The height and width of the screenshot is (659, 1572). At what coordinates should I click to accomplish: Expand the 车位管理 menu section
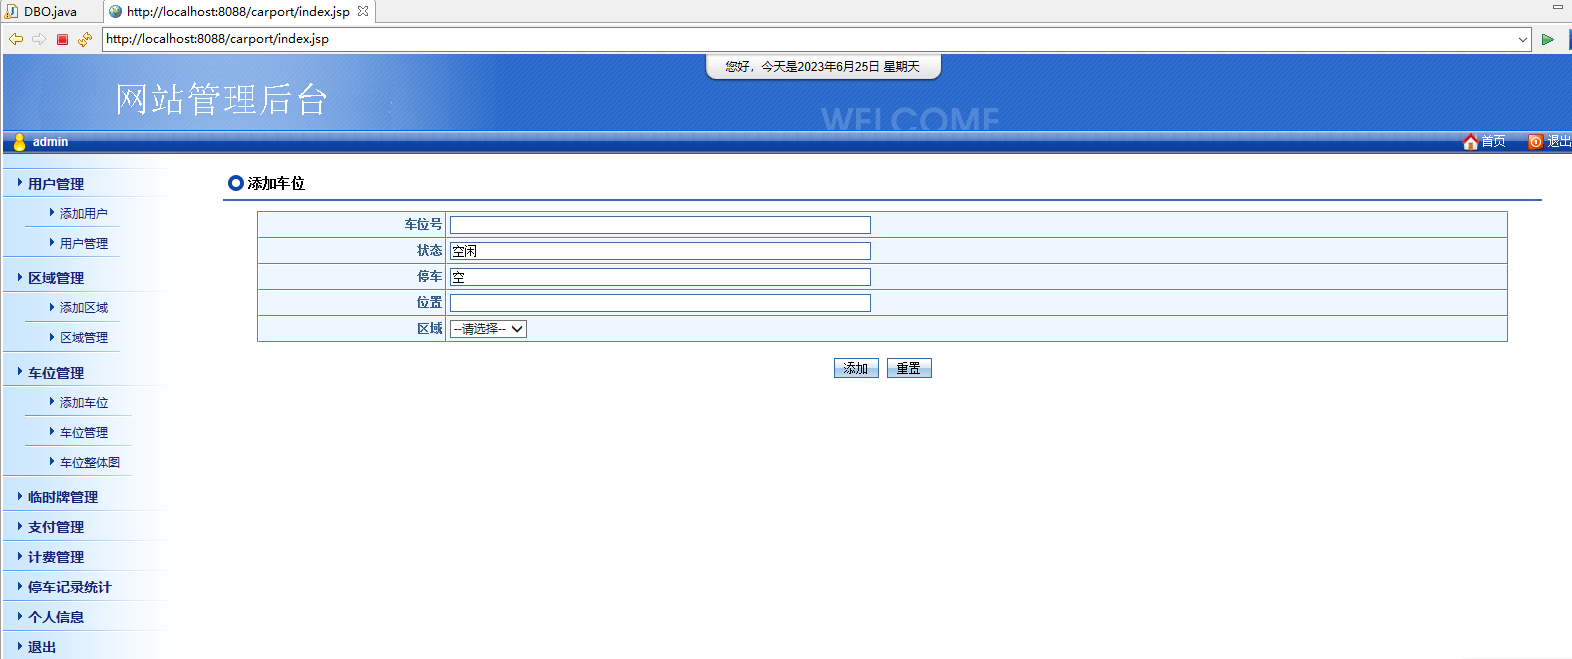56,373
